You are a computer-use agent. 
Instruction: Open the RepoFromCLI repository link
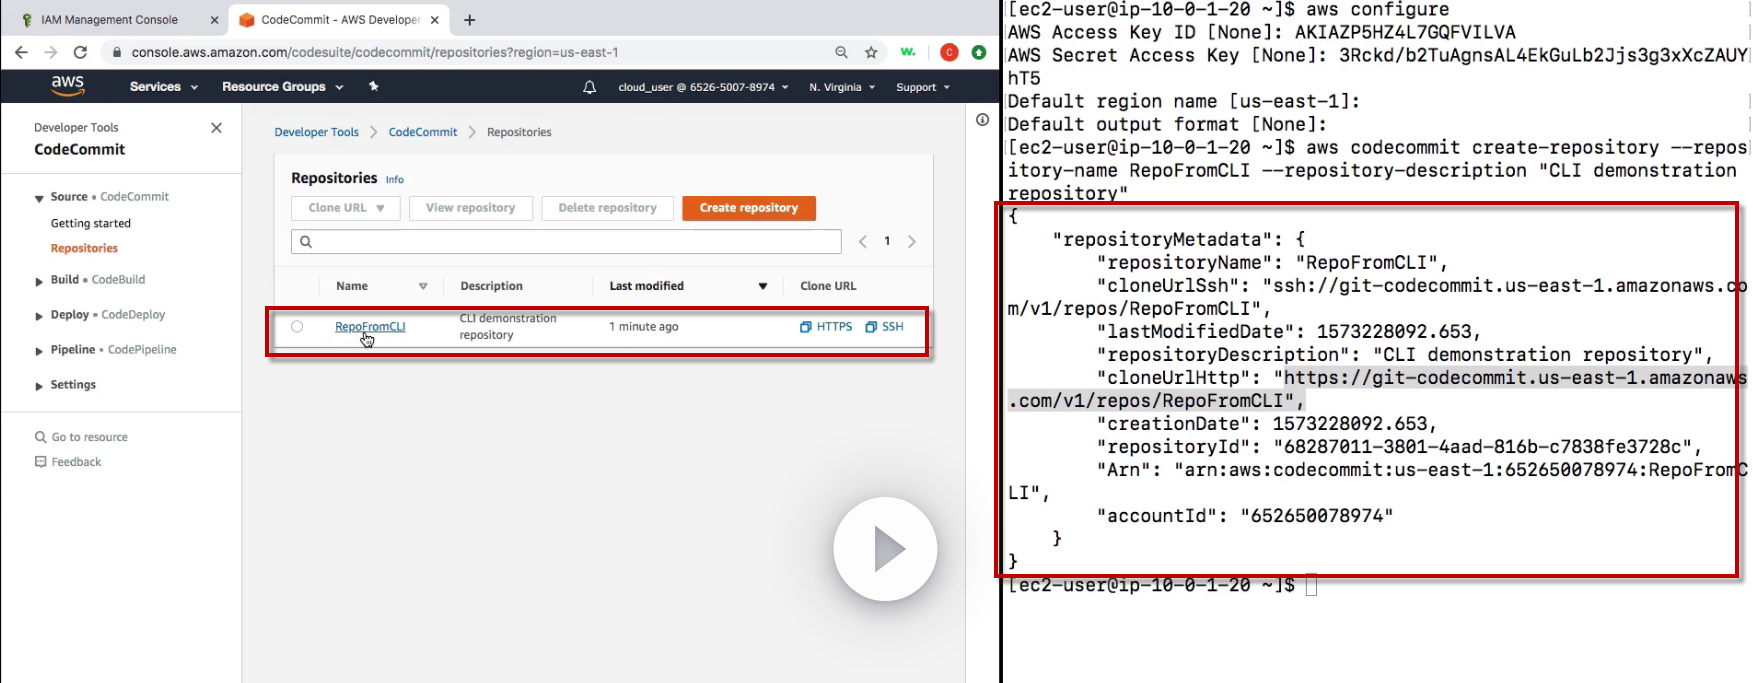coord(370,326)
